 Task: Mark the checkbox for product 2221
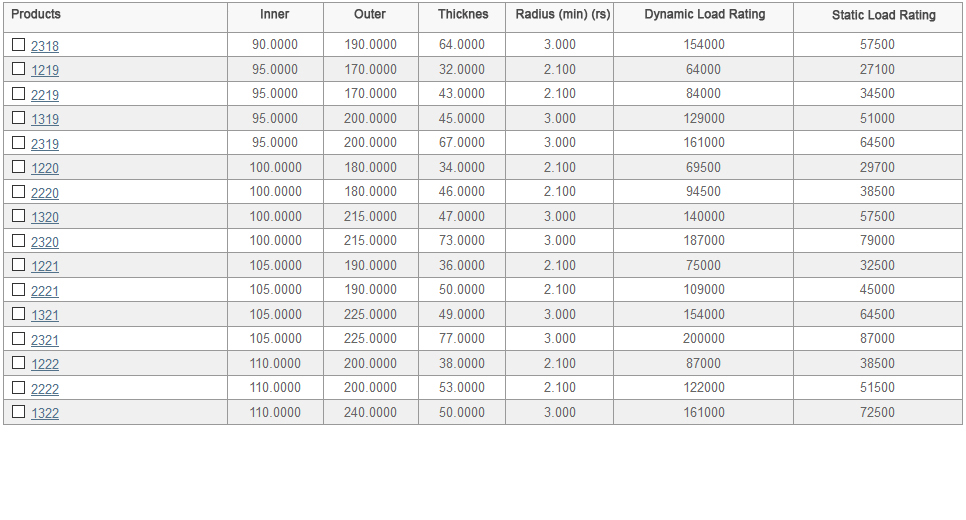[x=19, y=290]
